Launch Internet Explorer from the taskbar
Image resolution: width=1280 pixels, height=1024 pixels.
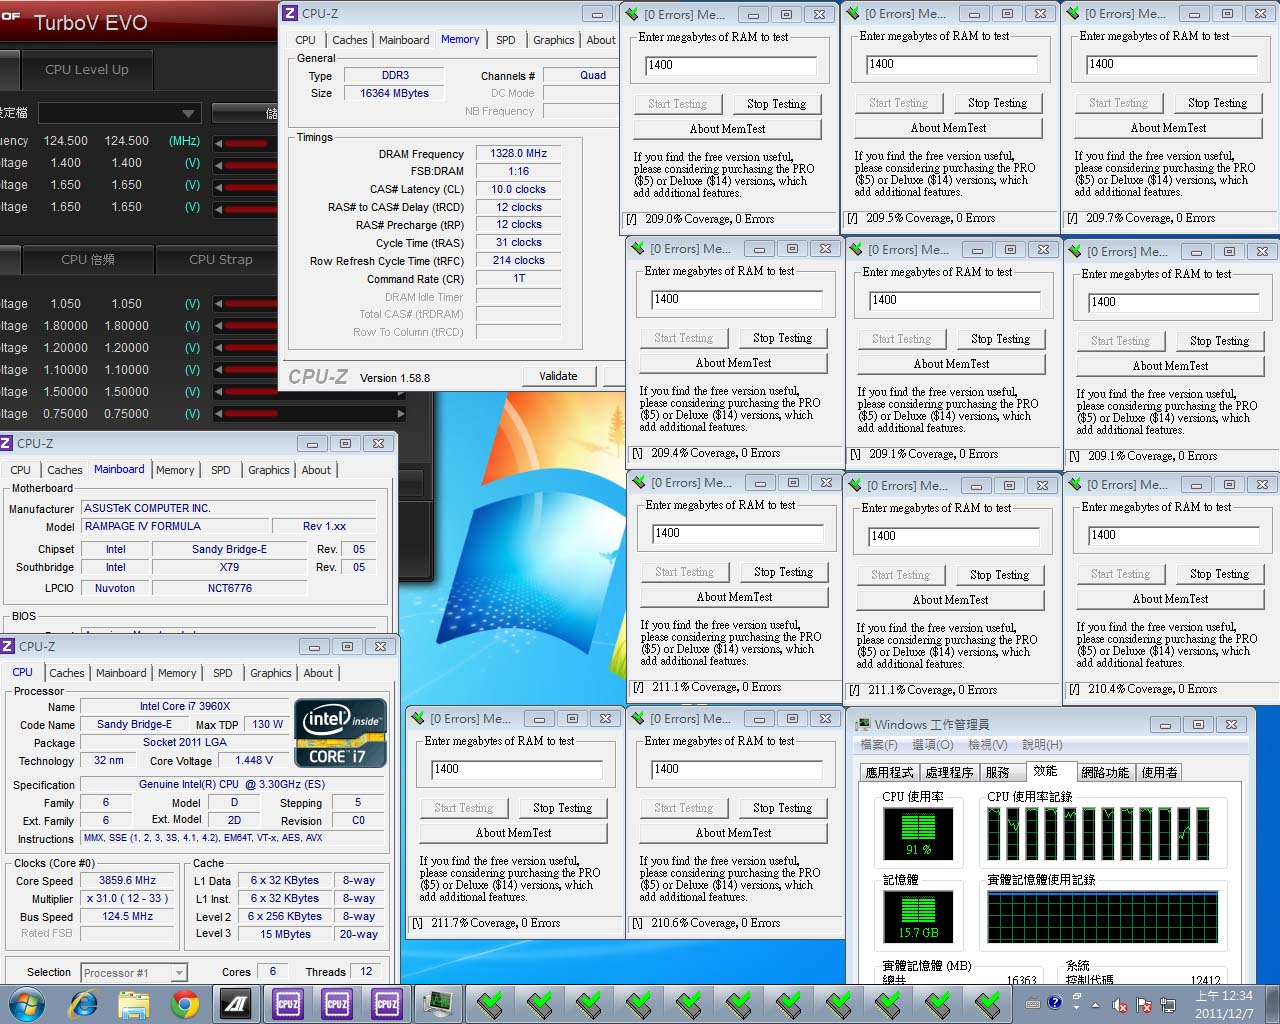pyautogui.click(x=83, y=1003)
